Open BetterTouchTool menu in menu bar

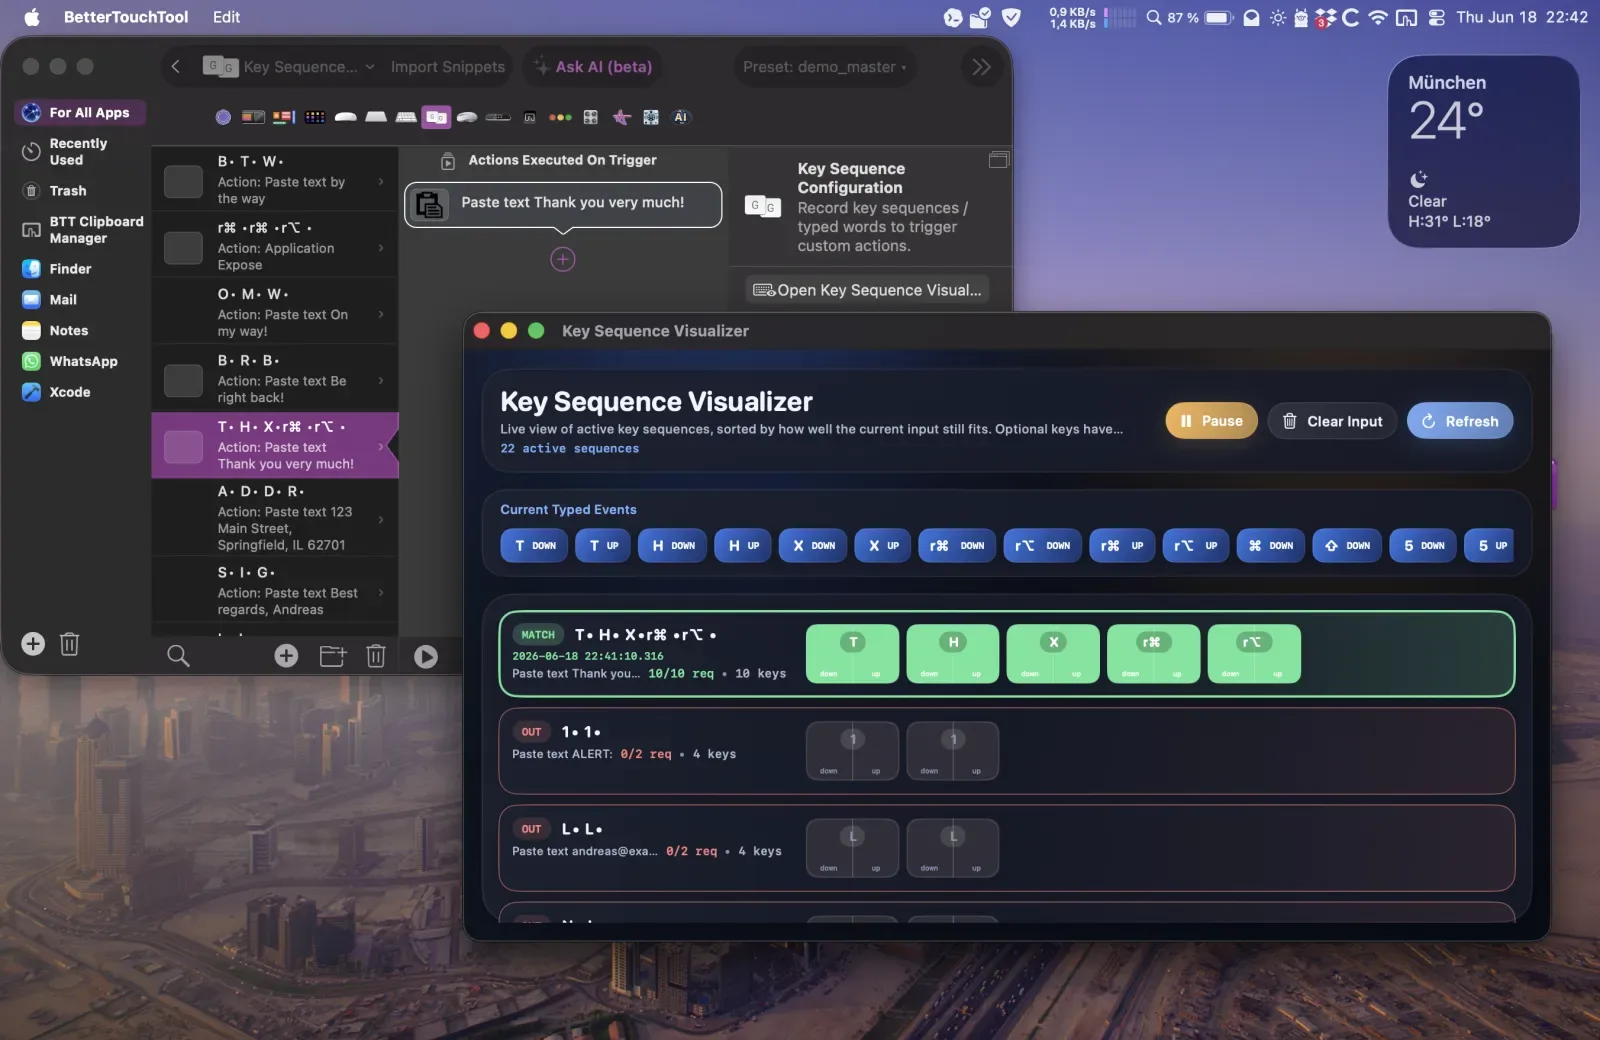click(126, 17)
